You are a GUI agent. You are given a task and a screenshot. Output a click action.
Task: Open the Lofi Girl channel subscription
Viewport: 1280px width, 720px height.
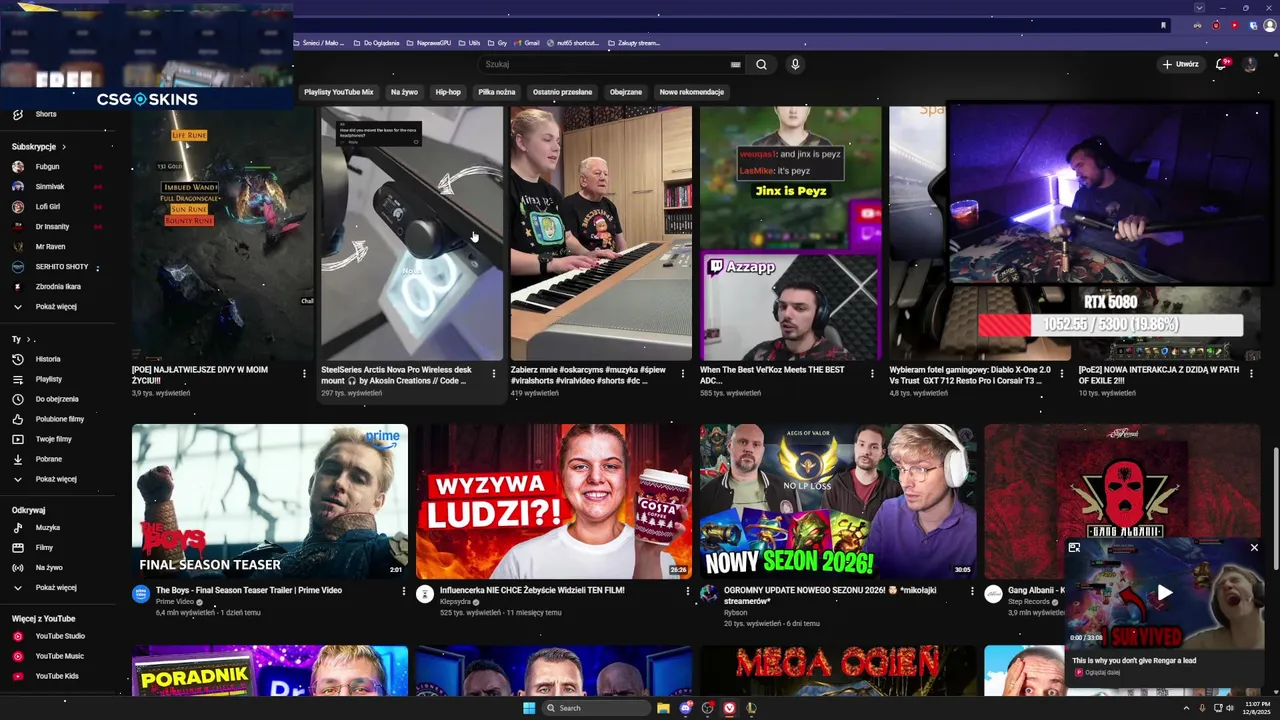tap(48, 206)
